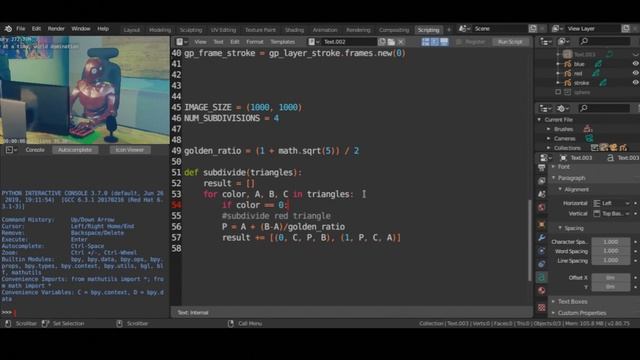Switch to the Layout workspace tab
This screenshot has height=360, width=640.
click(x=131, y=30)
